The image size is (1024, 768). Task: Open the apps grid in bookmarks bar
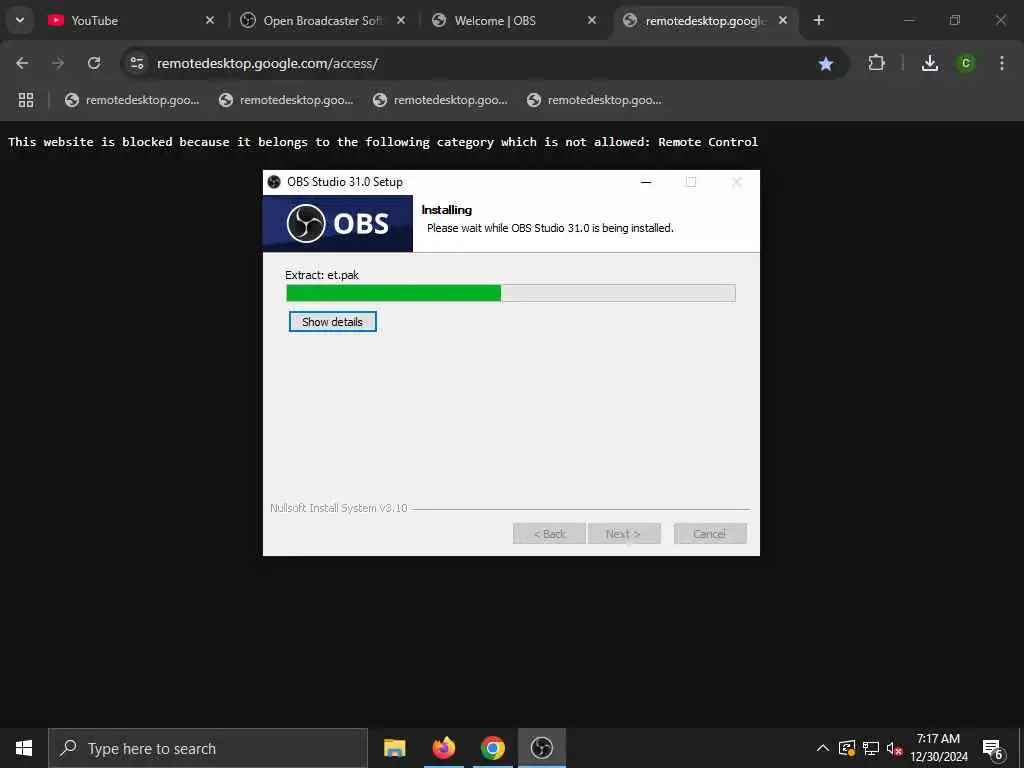pos(26,100)
